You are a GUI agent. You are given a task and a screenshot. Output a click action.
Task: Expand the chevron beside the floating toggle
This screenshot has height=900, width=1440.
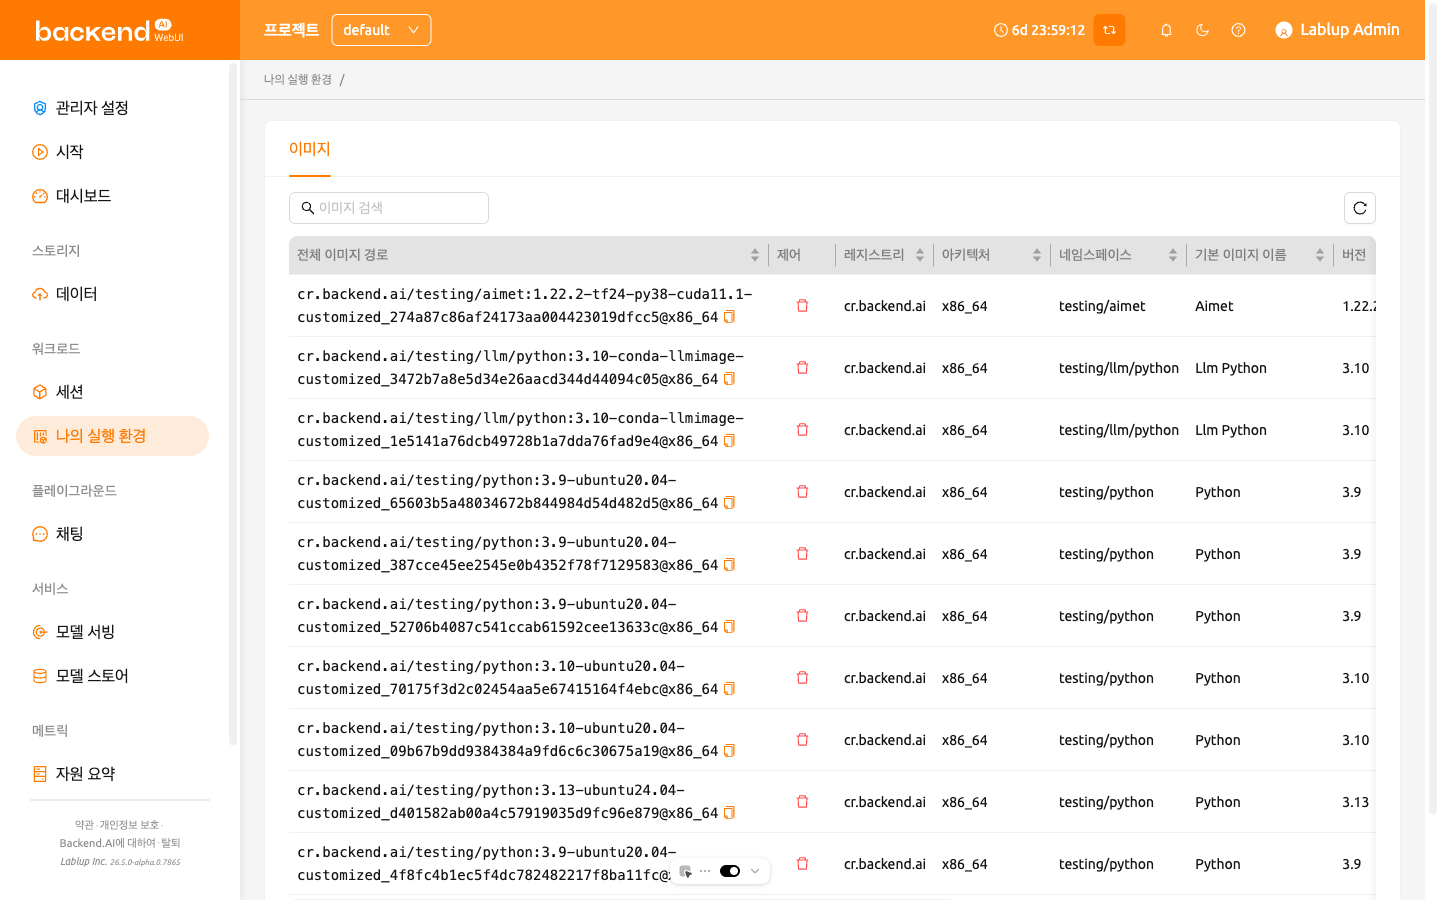coord(755,871)
